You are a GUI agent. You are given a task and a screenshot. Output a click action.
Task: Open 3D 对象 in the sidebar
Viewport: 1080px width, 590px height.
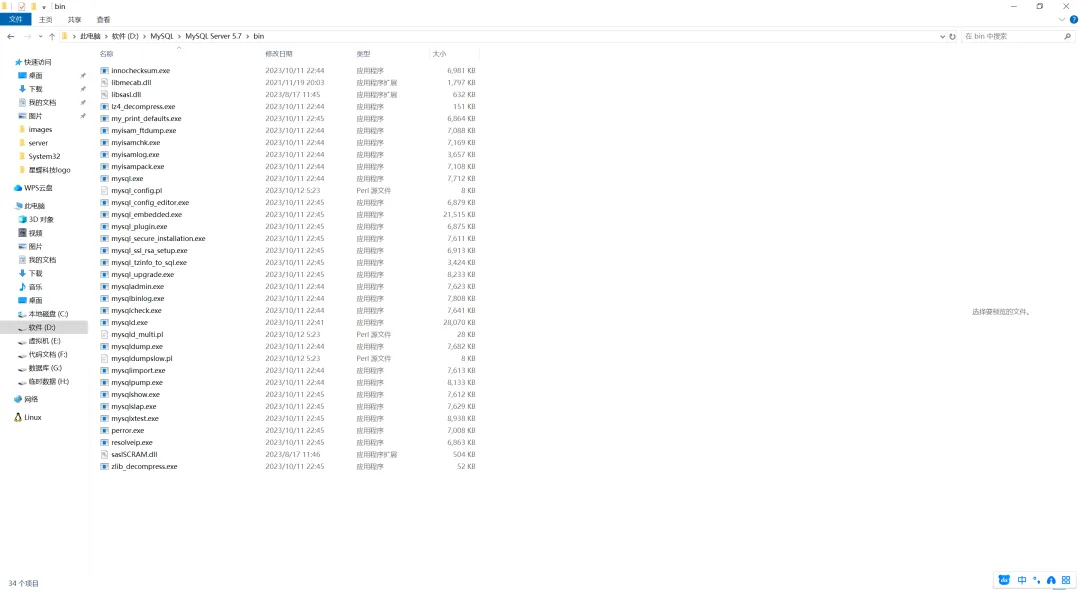point(41,220)
